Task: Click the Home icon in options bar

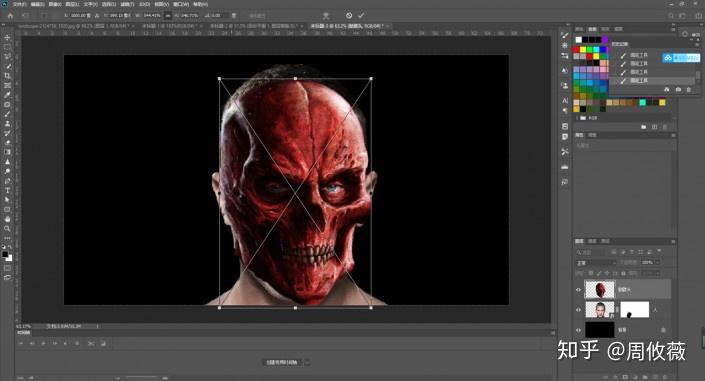Action: coord(10,15)
